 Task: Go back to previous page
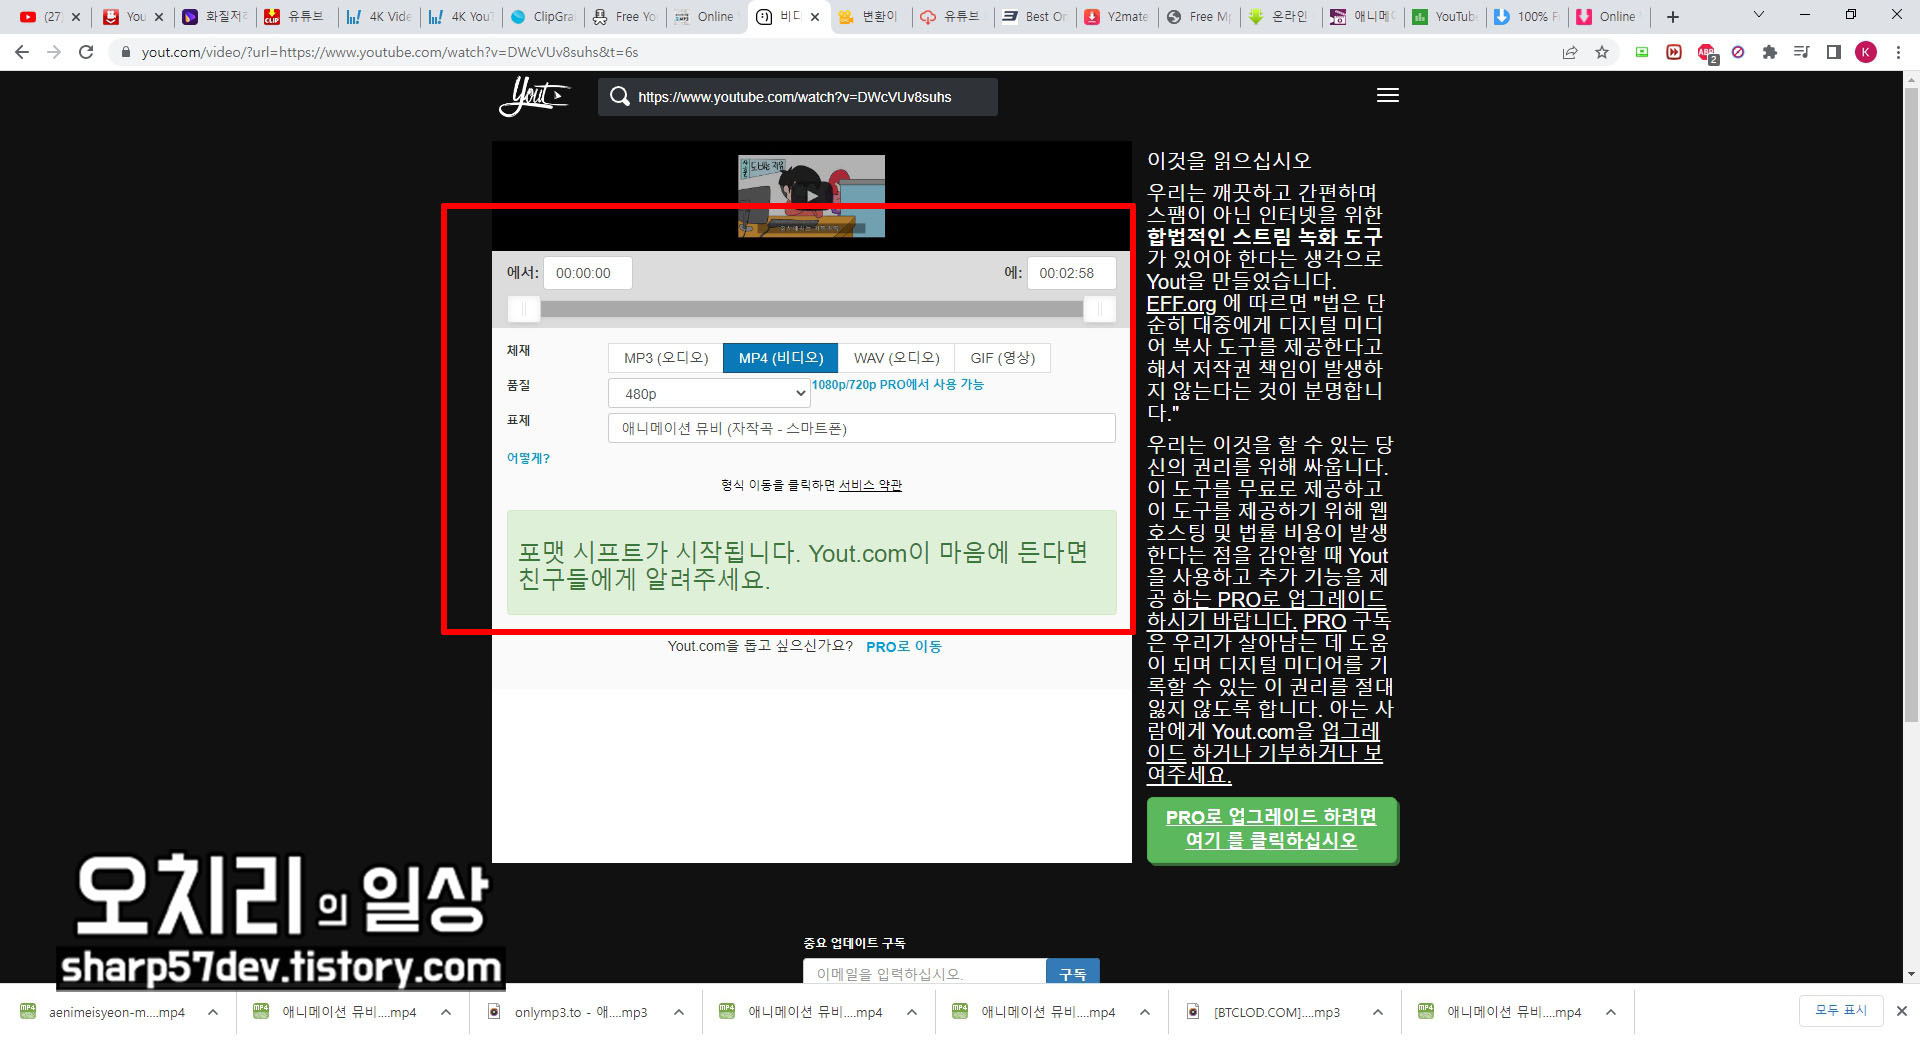point(22,52)
